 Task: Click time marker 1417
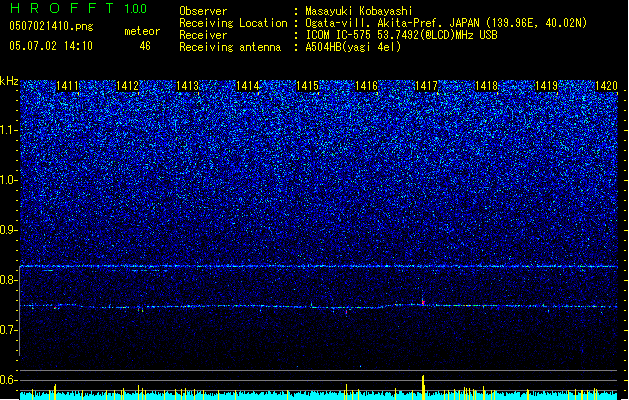pyautogui.click(x=426, y=86)
